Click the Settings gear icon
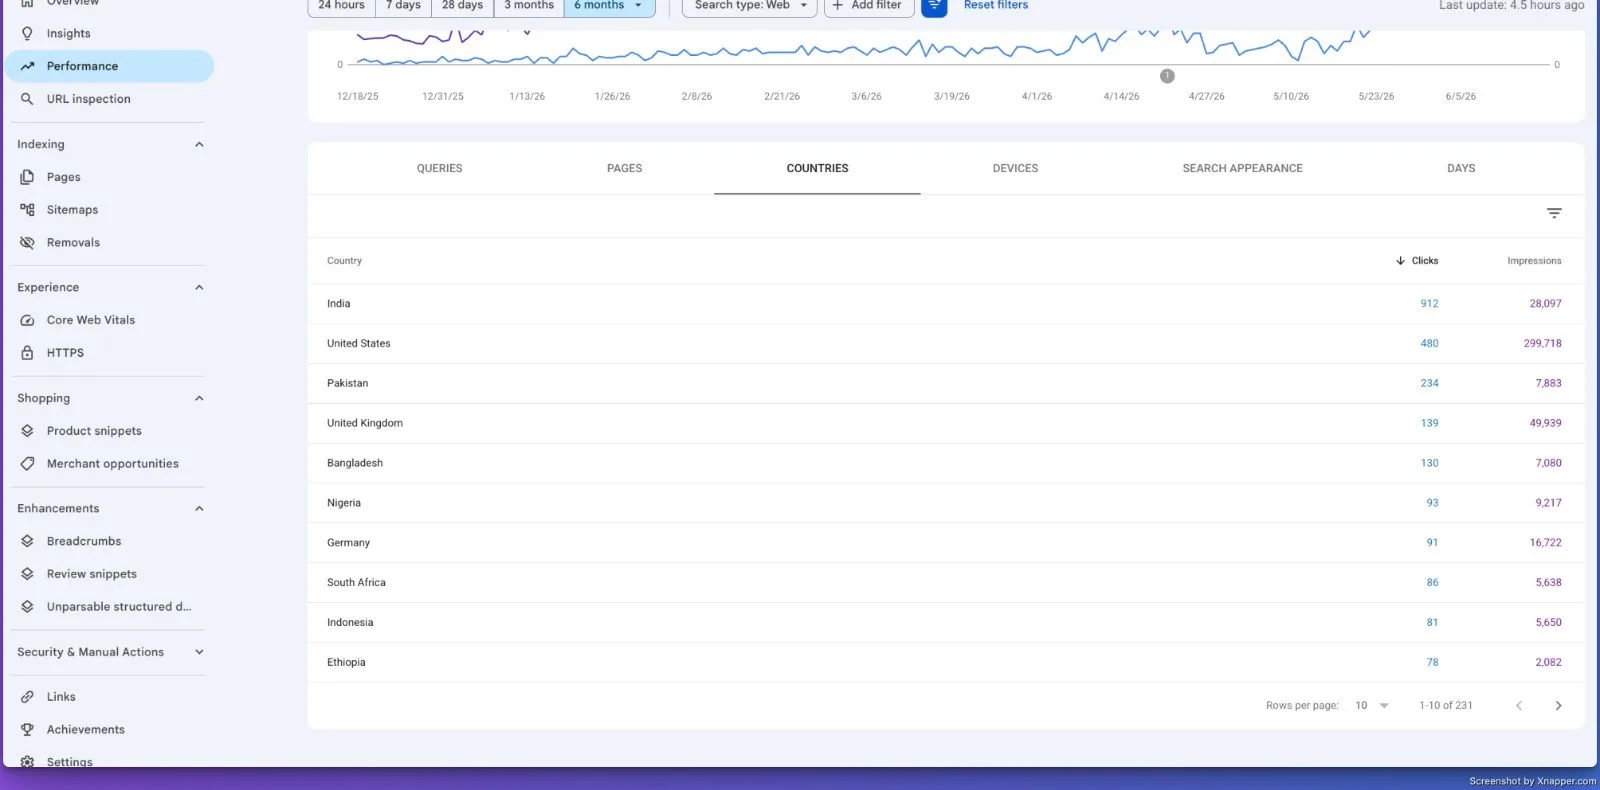The image size is (1600, 790). tap(27, 761)
